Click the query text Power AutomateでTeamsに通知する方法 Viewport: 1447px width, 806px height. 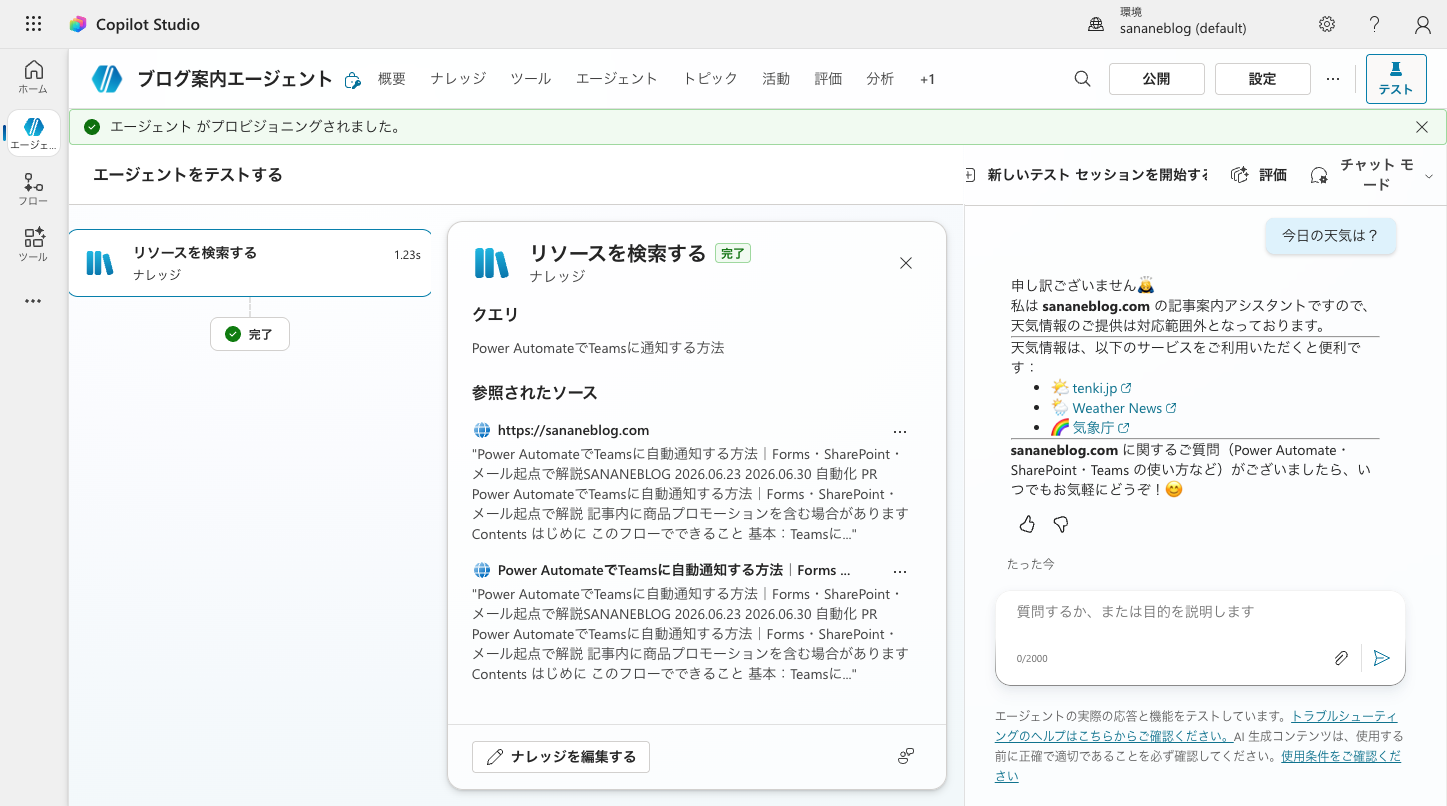(x=598, y=349)
